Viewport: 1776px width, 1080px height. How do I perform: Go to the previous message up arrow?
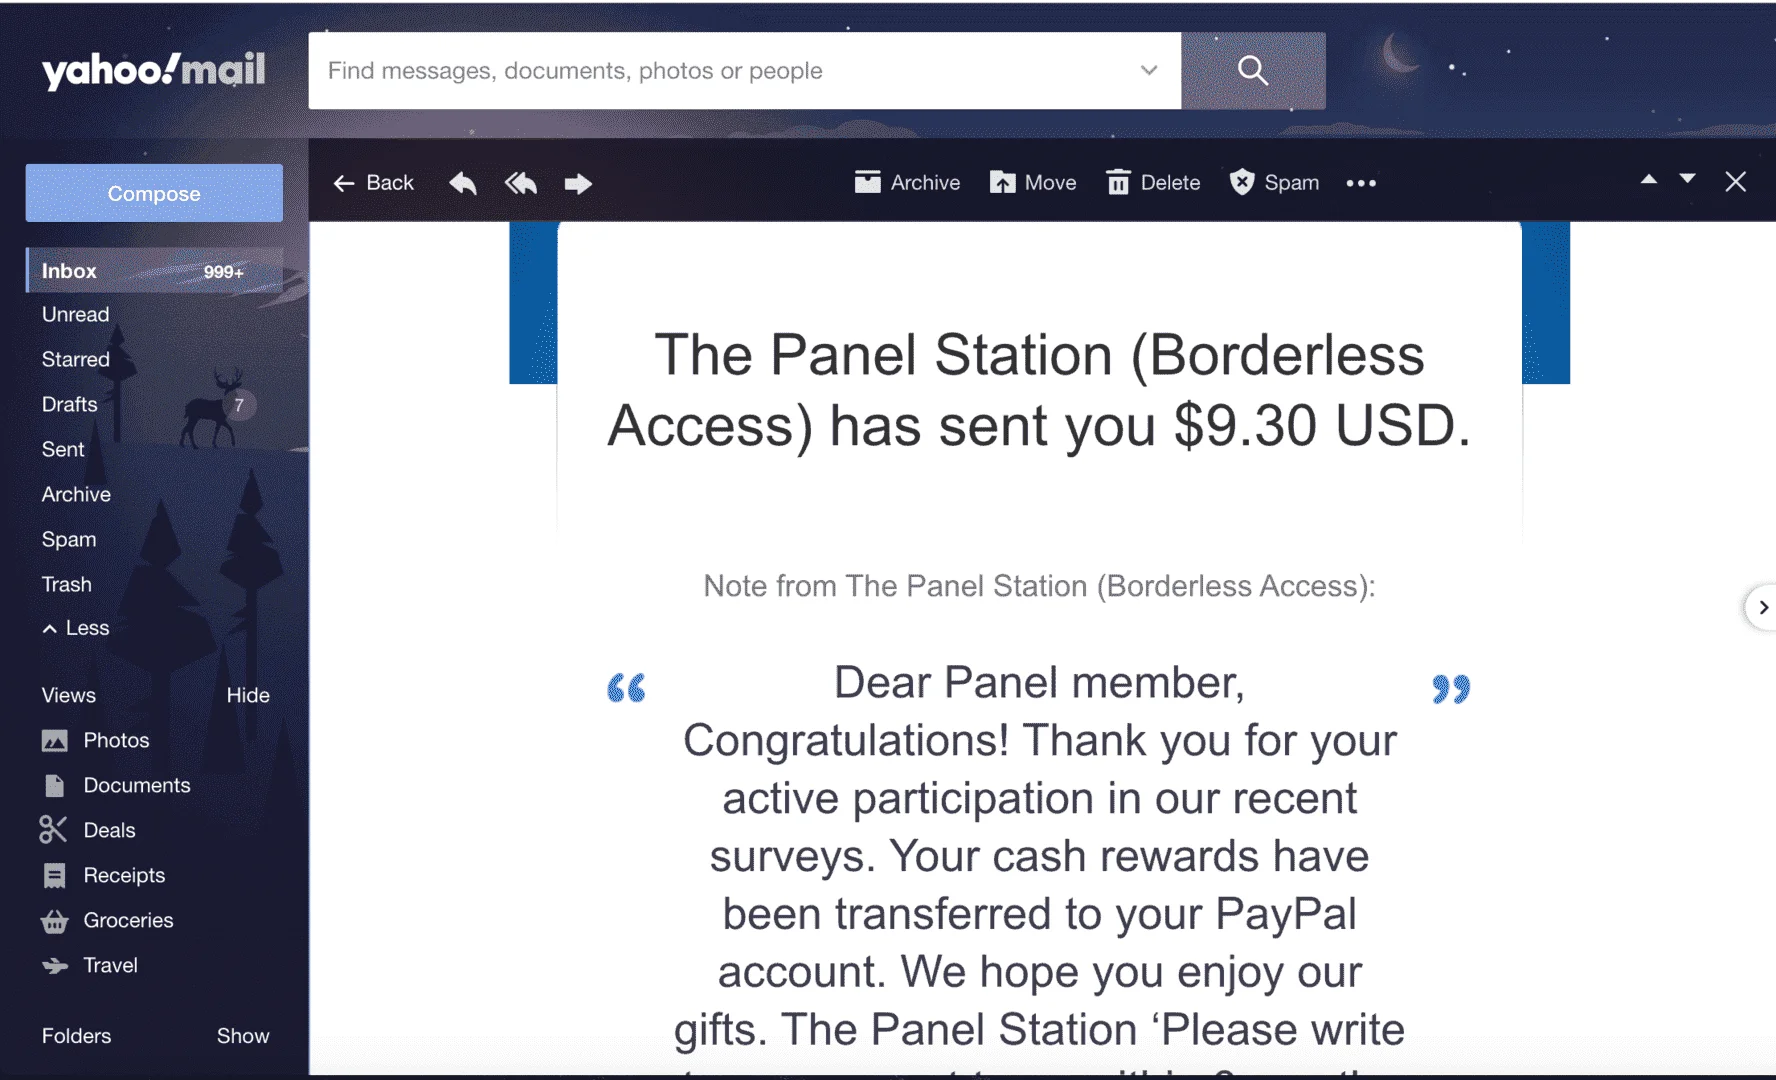pos(1649,180)
